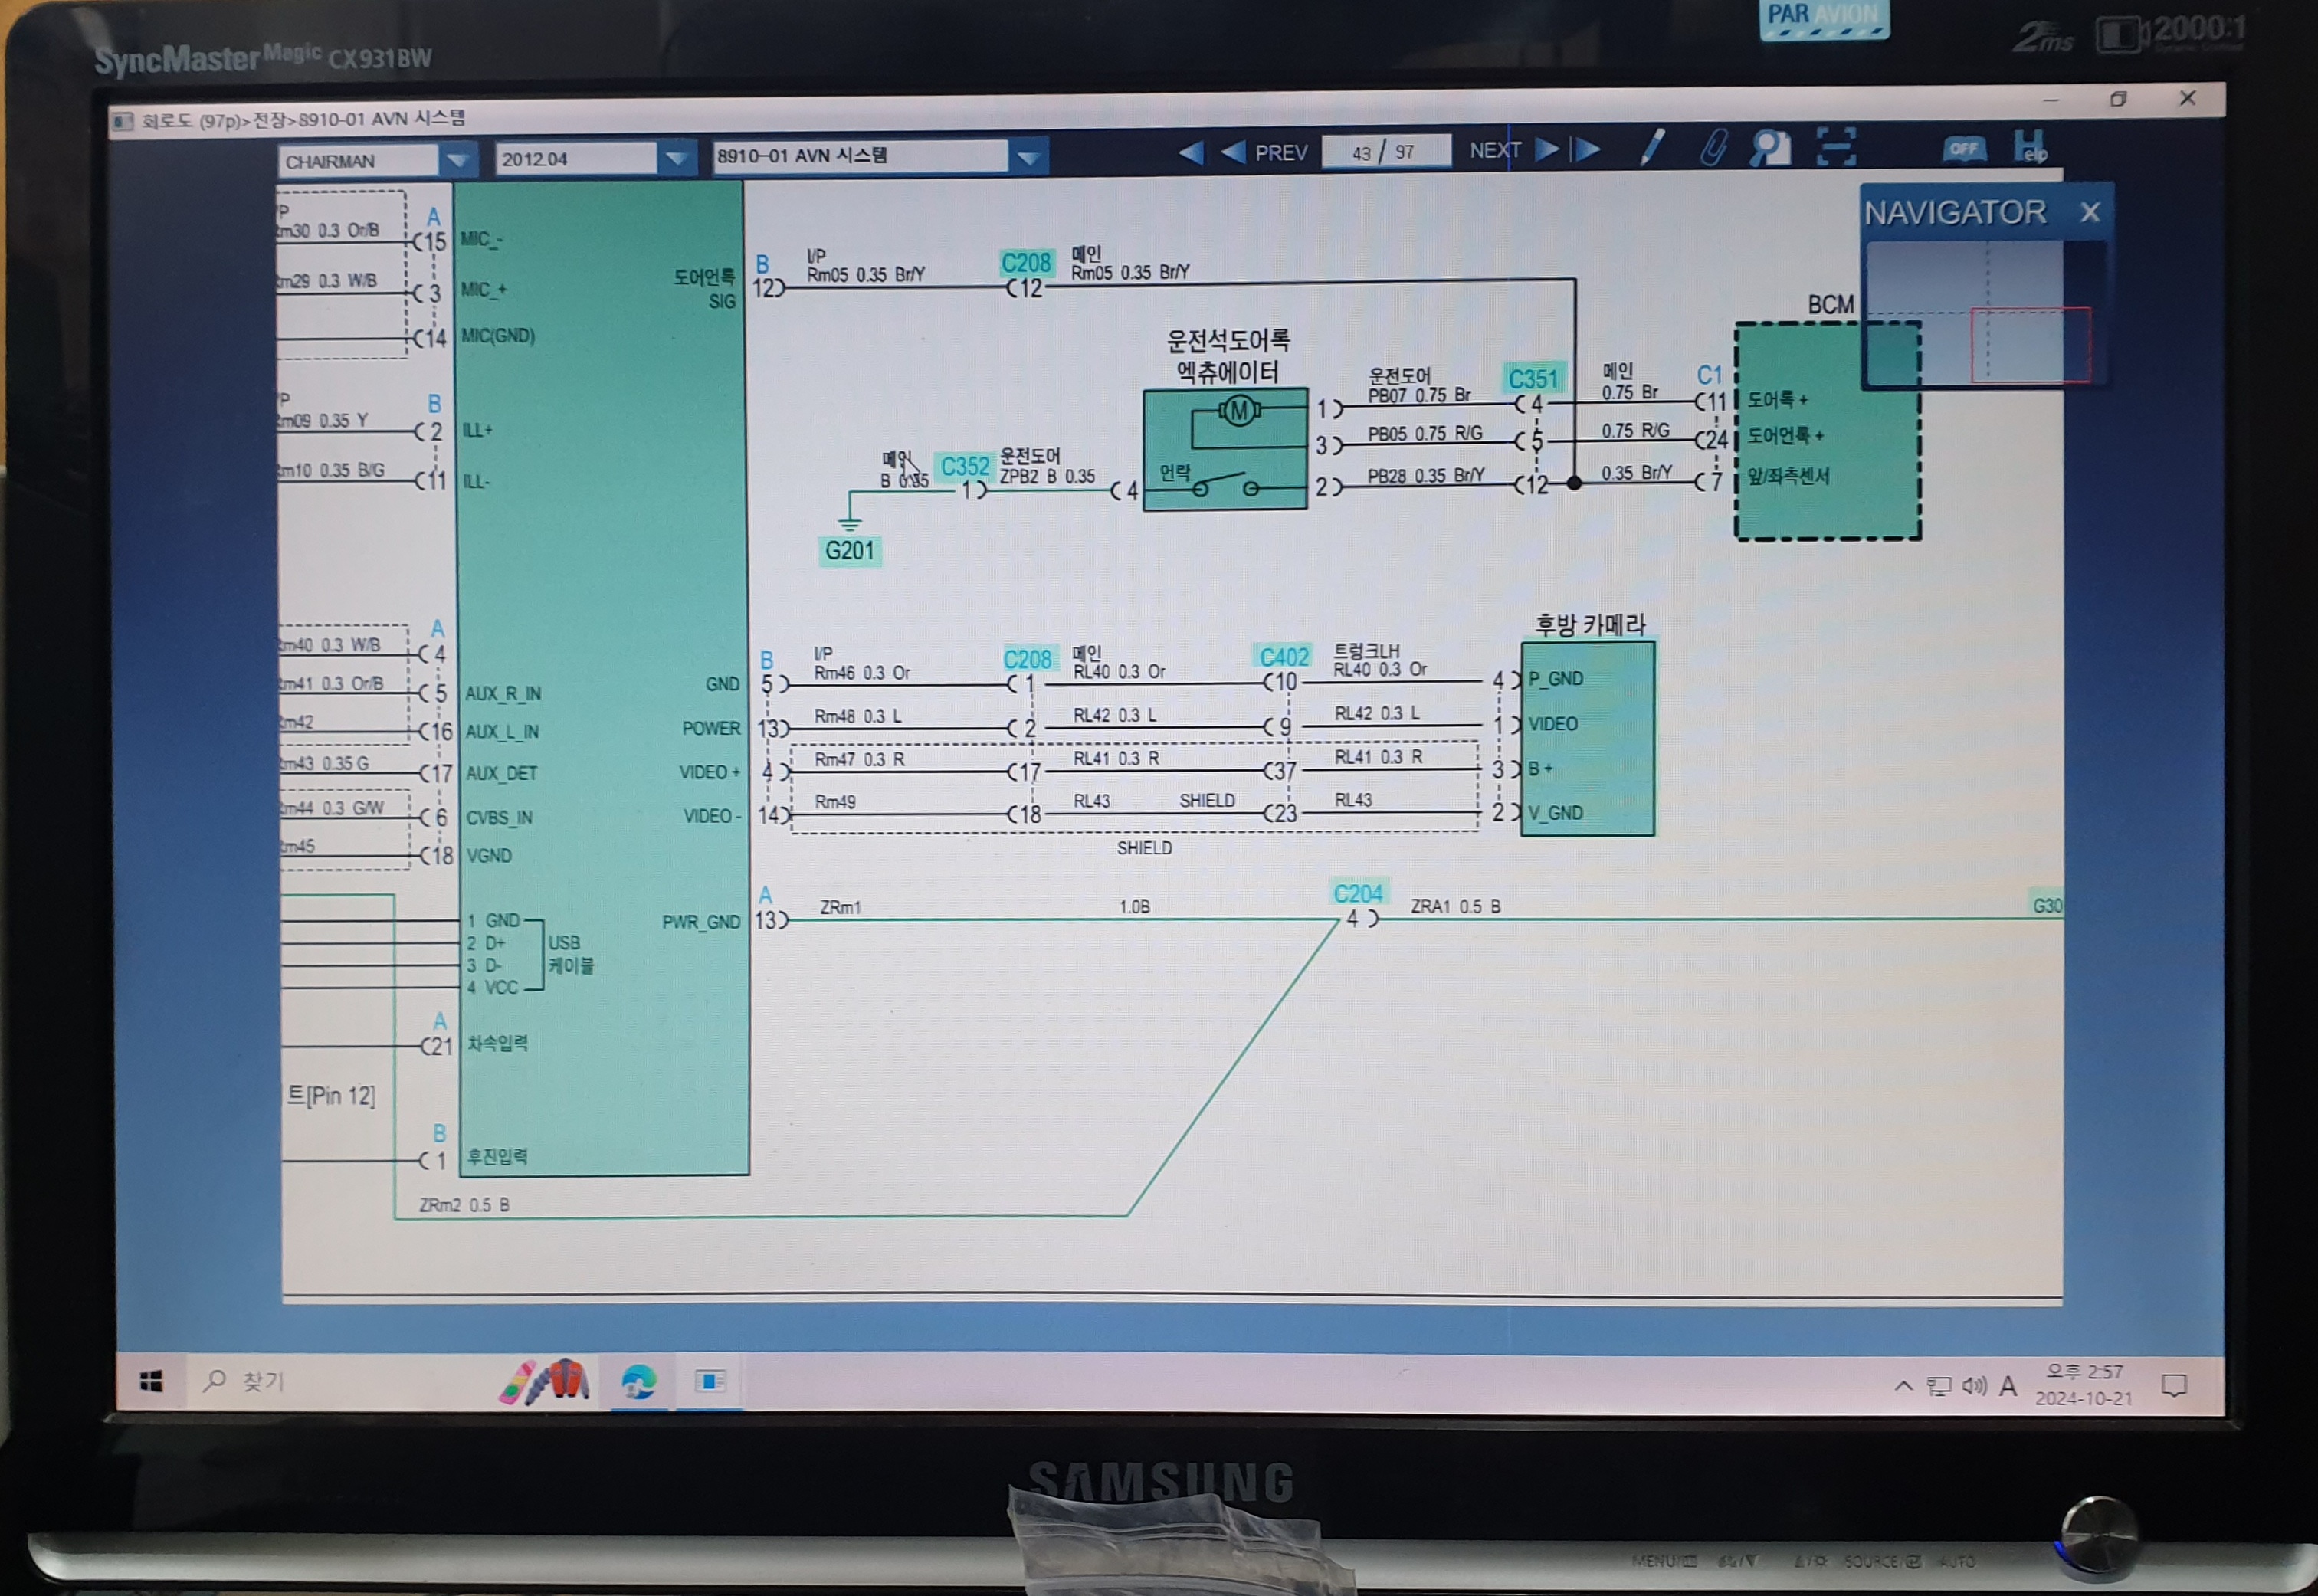Click the C402 connector label

1283,657
